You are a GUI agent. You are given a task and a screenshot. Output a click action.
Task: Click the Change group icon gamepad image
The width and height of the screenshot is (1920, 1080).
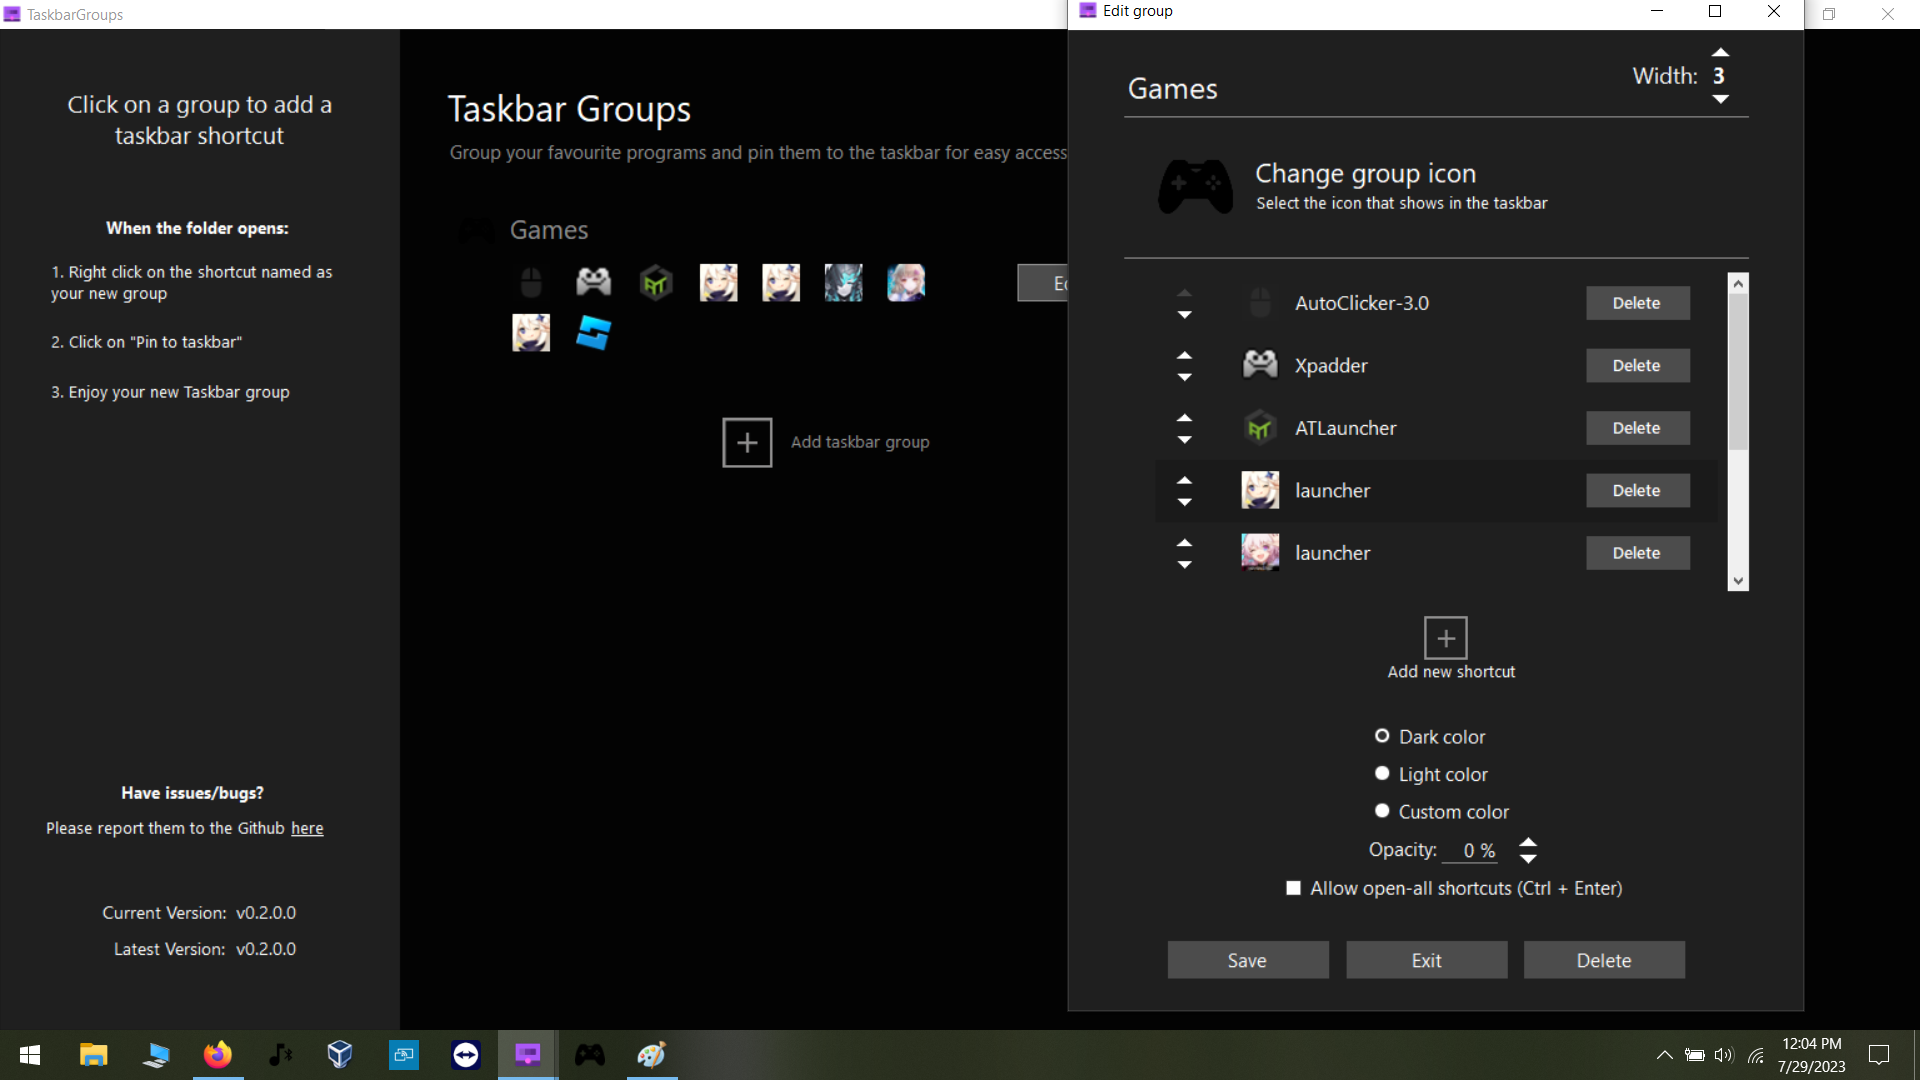point(1194,186)
